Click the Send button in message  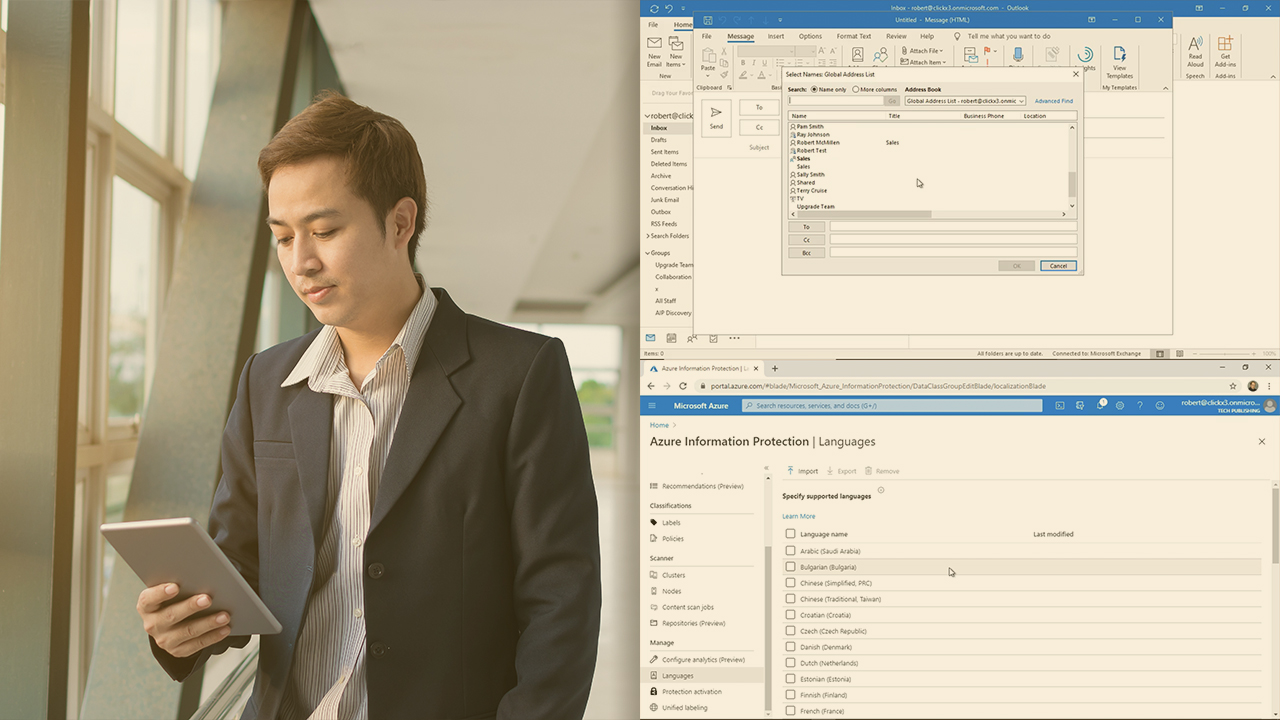pos(716,118)
